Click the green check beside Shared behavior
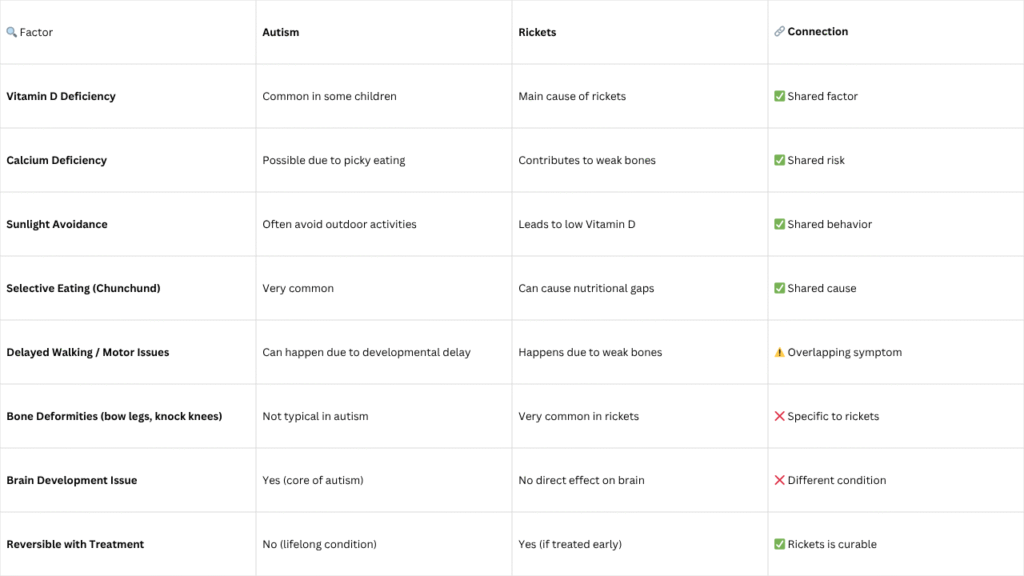The width and height of the screenshot is (1024, 576). tap(779, 224)
